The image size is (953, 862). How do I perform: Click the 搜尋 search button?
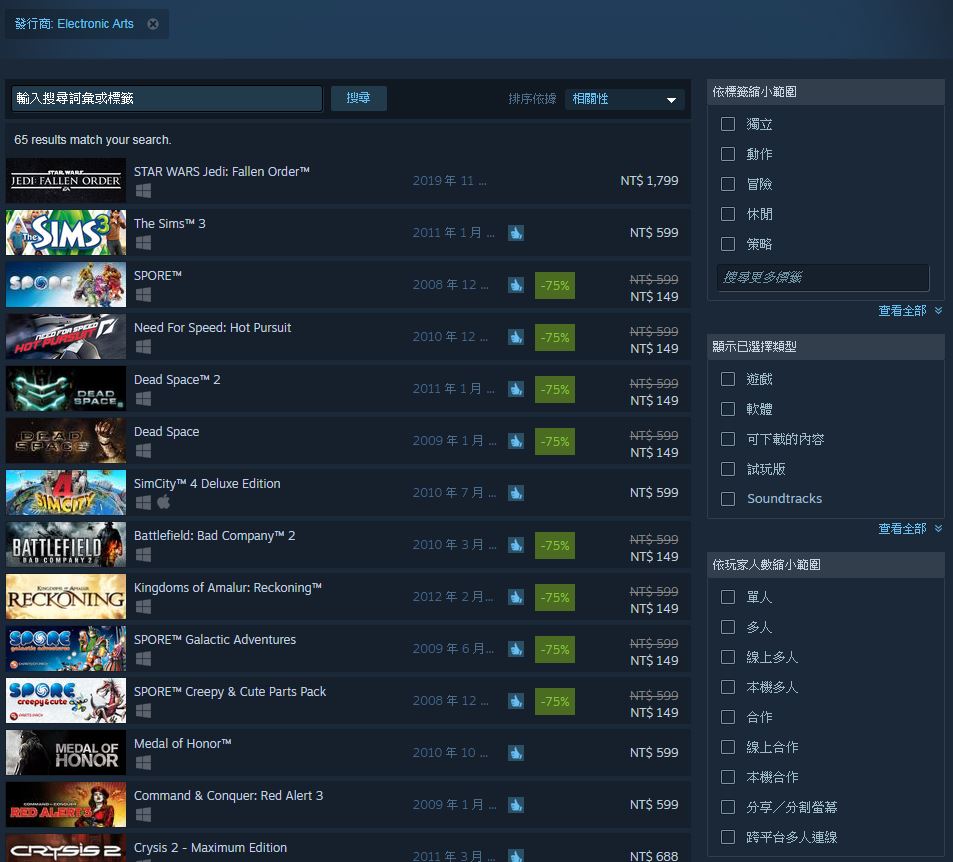click(359, 98)
